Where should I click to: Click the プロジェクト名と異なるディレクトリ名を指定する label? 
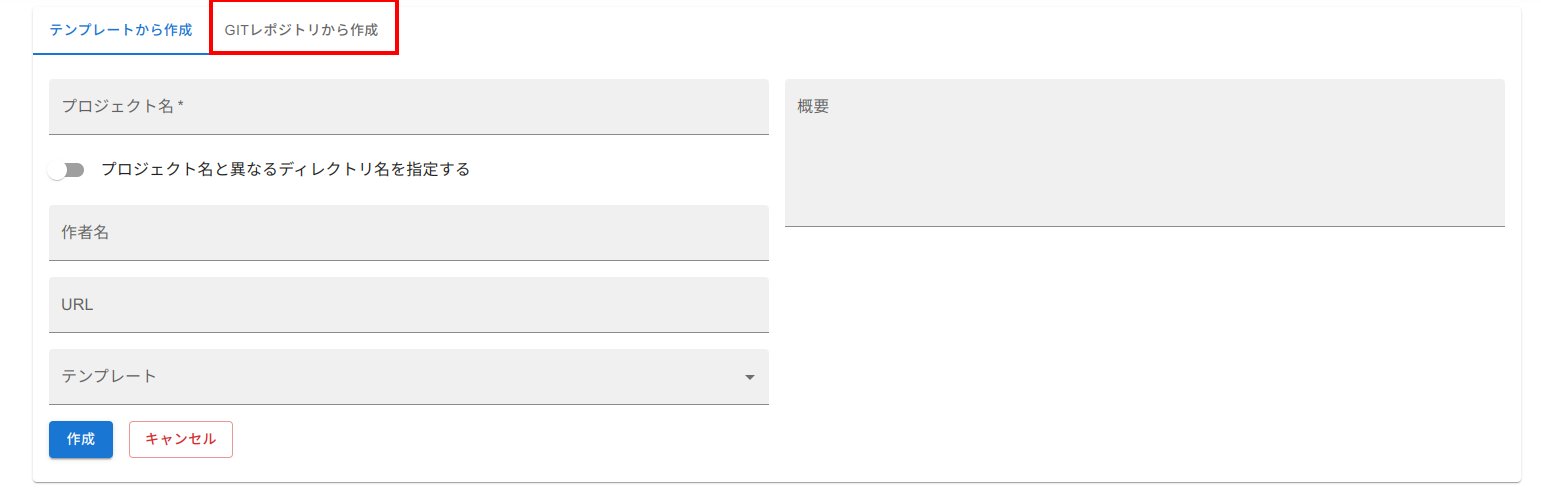click(x=285, y=169)
